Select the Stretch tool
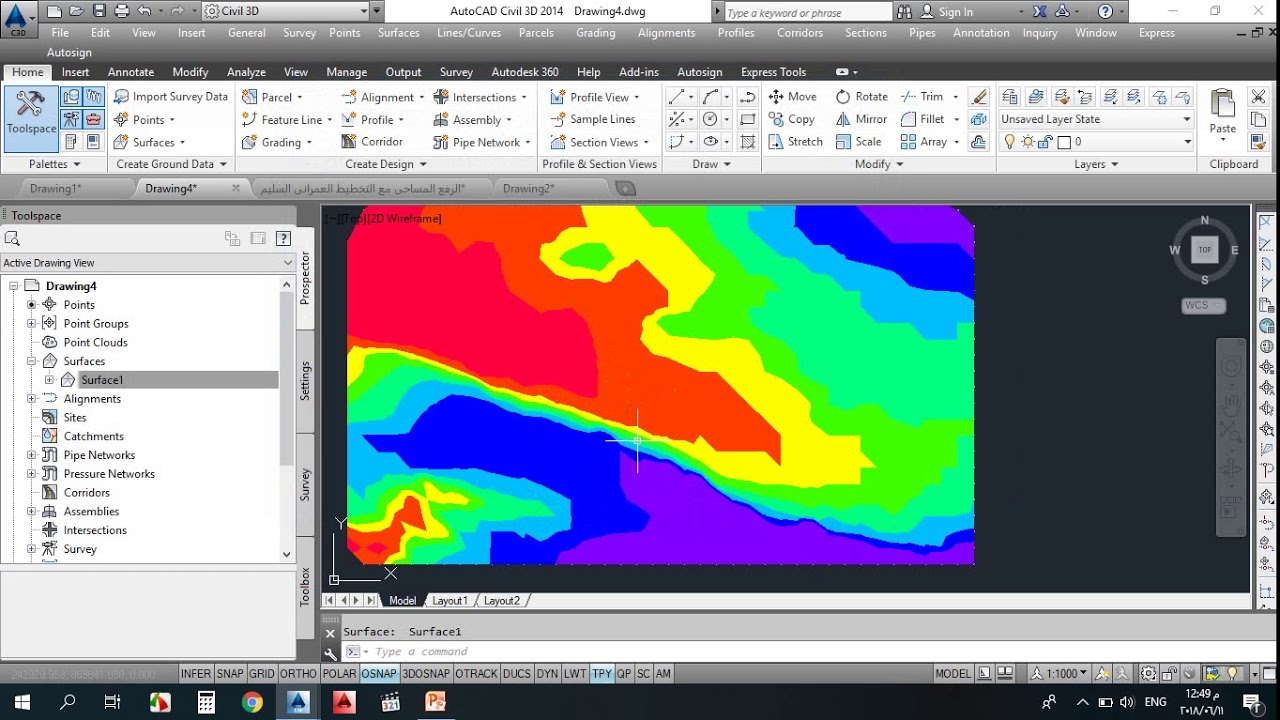Image resolution: width=1280 pixels, height=720 pixels. point(795,141)
